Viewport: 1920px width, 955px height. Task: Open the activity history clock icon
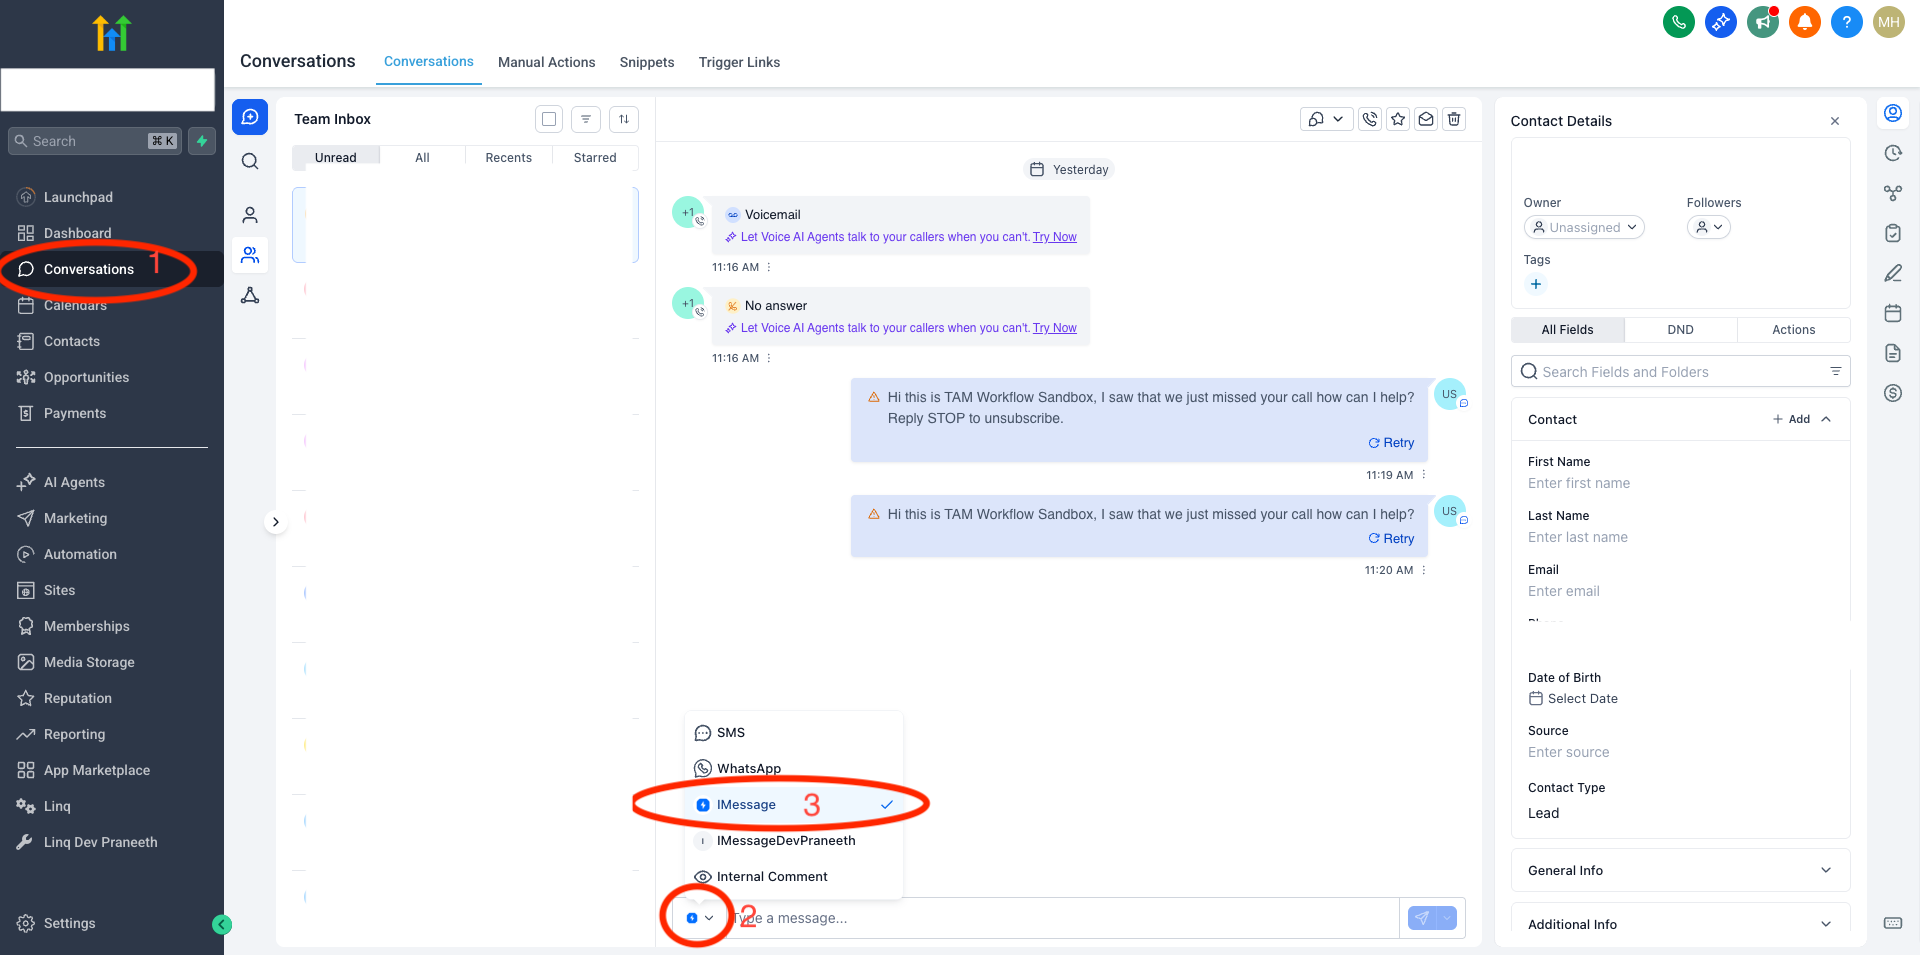[1893, 153]
